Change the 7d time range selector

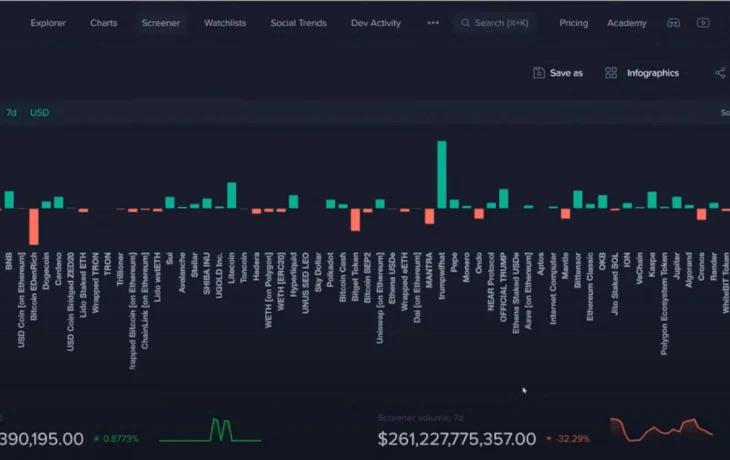(11, 113)
